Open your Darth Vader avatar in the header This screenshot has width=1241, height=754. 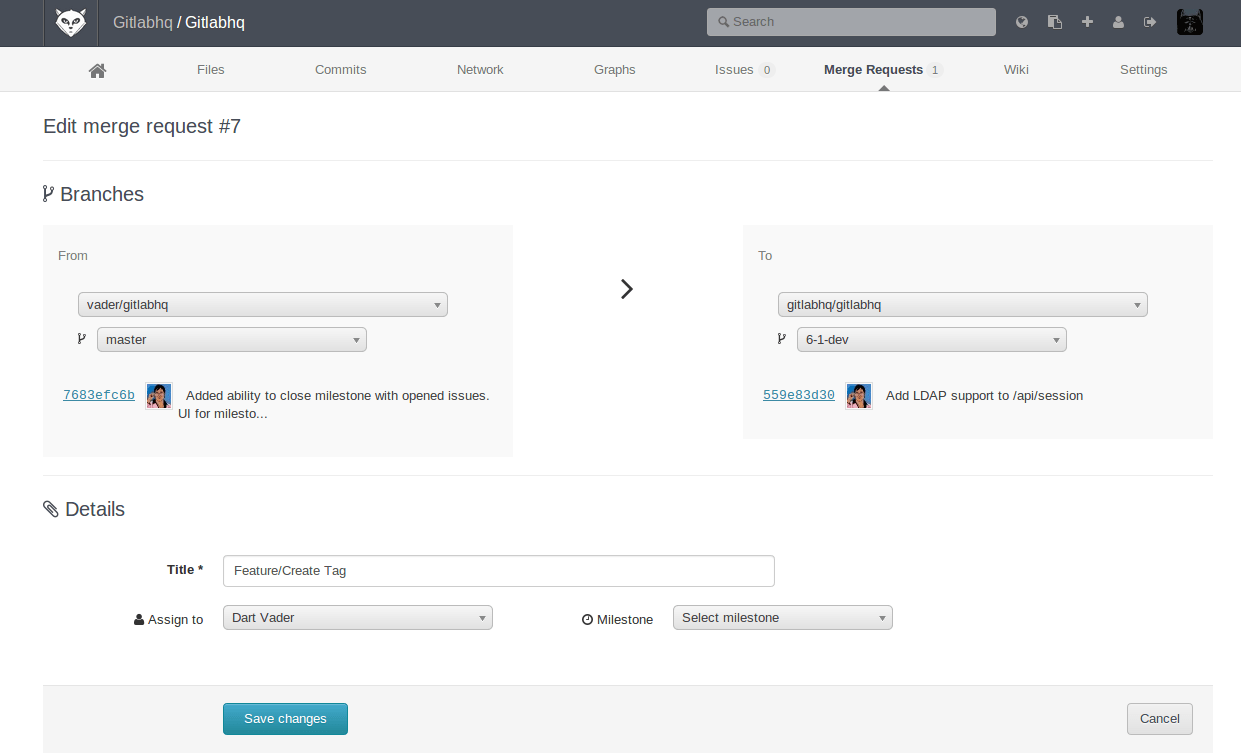pos(1189,21)
